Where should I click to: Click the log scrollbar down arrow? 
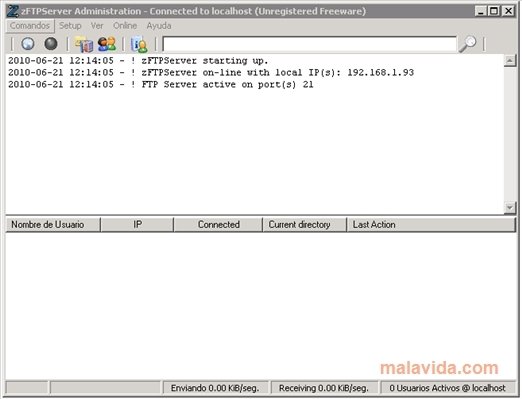[510, 208]
